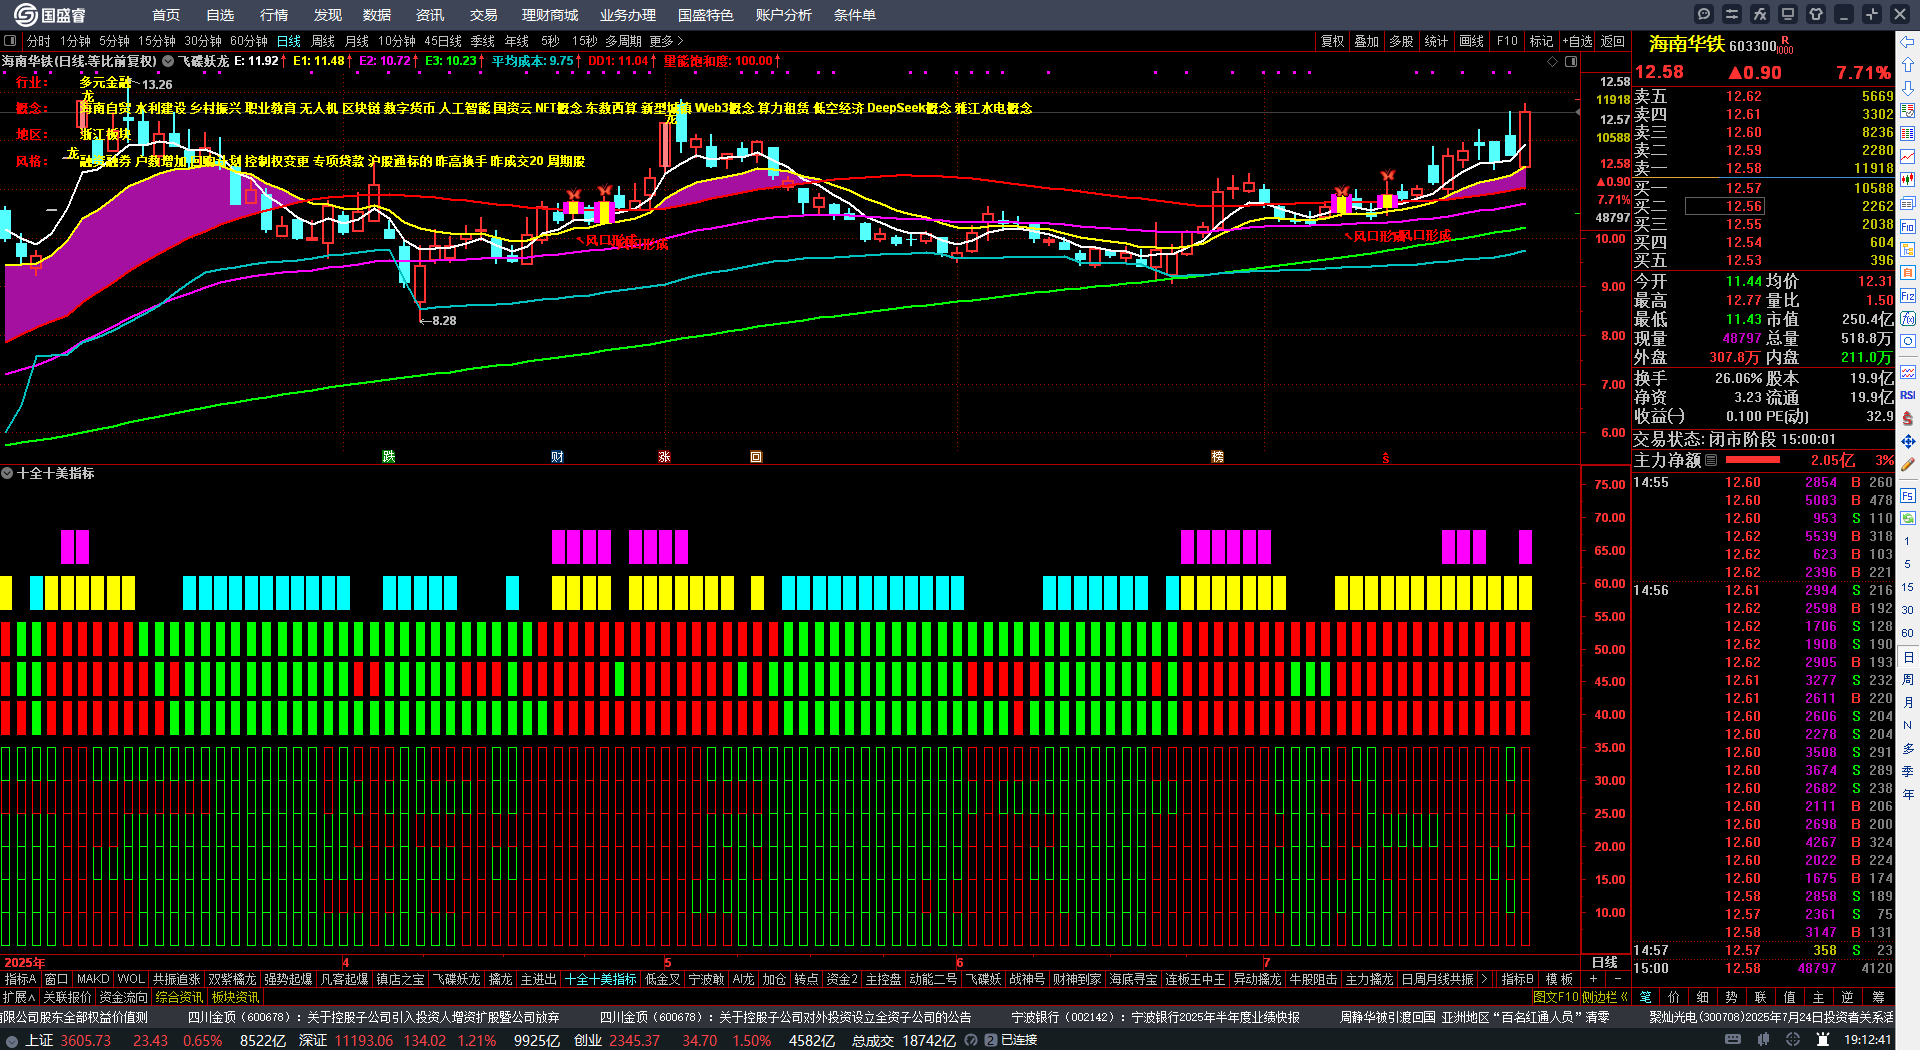Toggle the 复权 adjustment option
The width and height of the screenshot is (1920, 1050).
(1332, 41)
